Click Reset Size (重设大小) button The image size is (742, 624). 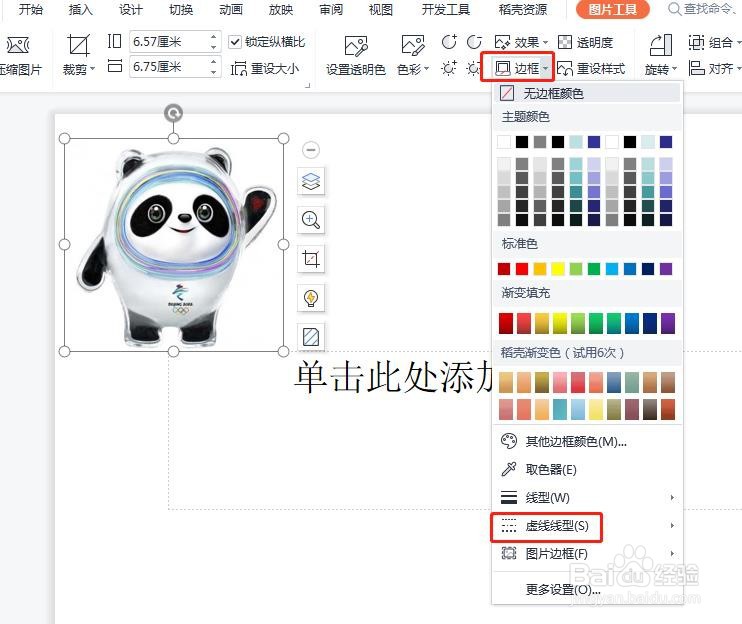[x=265, y=69]
